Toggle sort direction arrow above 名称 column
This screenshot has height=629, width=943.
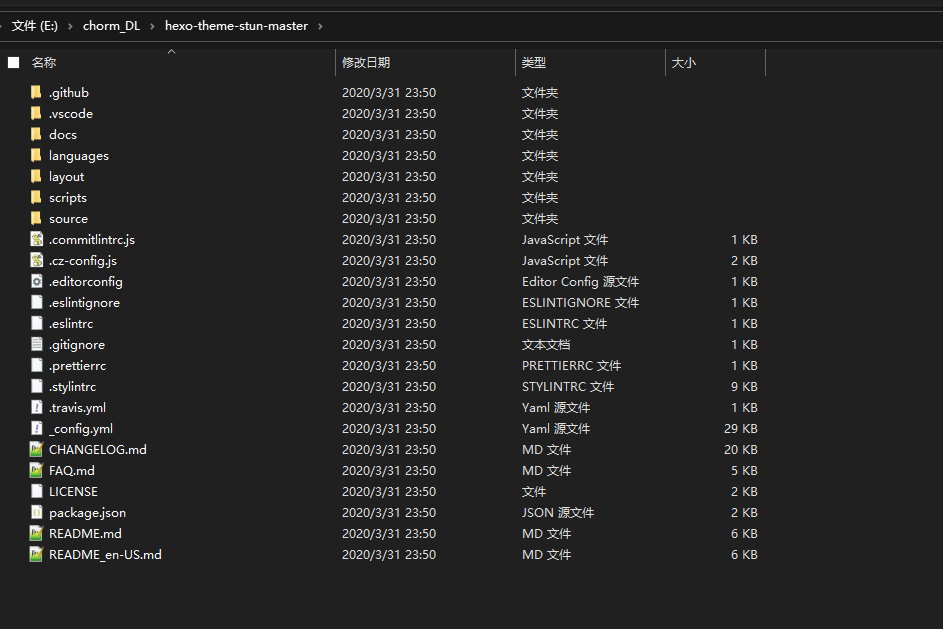click(171, 52)
